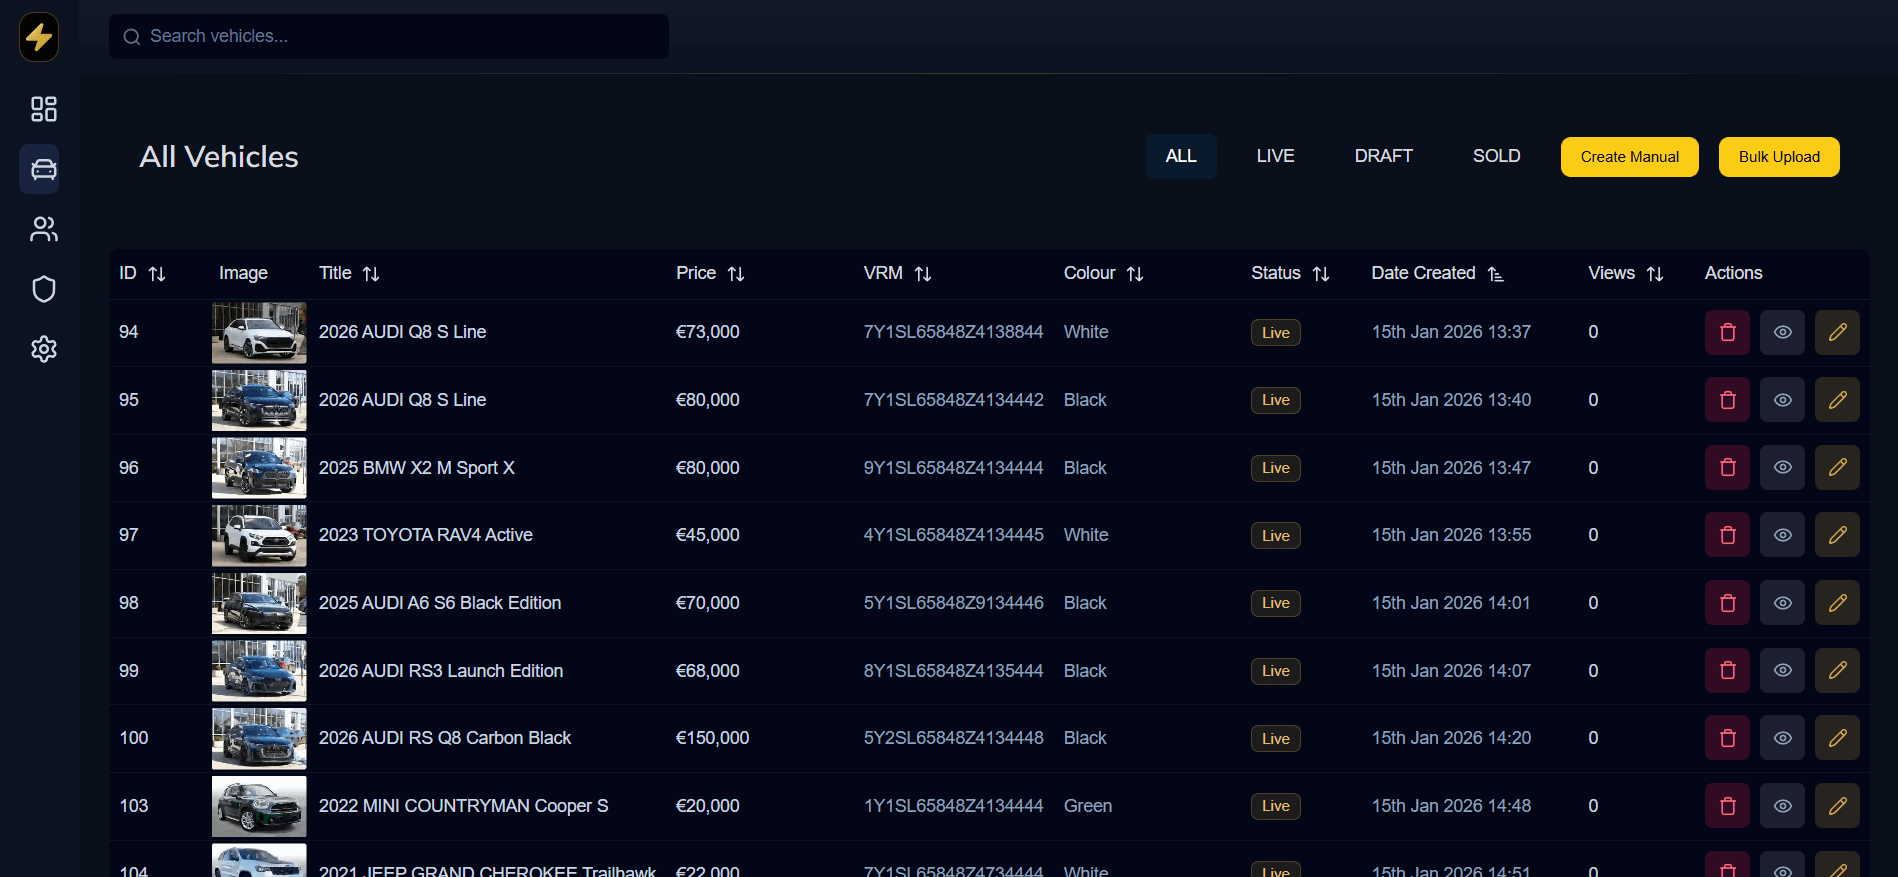Click the lightning bolt app logo

[x=39, y=37]
